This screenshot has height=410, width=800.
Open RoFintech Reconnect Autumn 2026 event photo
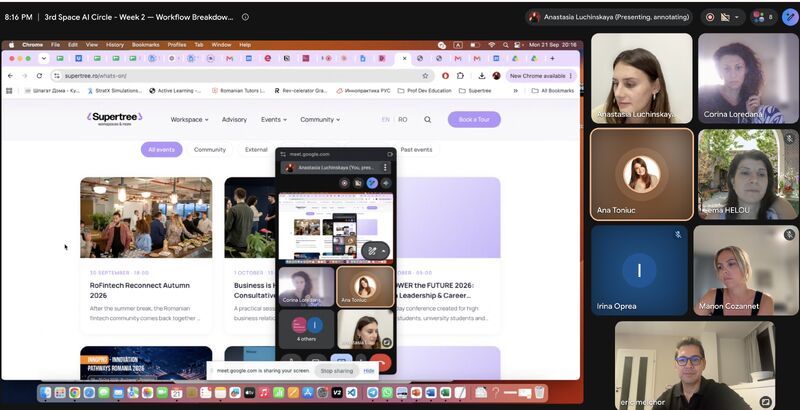click(146, 217)
